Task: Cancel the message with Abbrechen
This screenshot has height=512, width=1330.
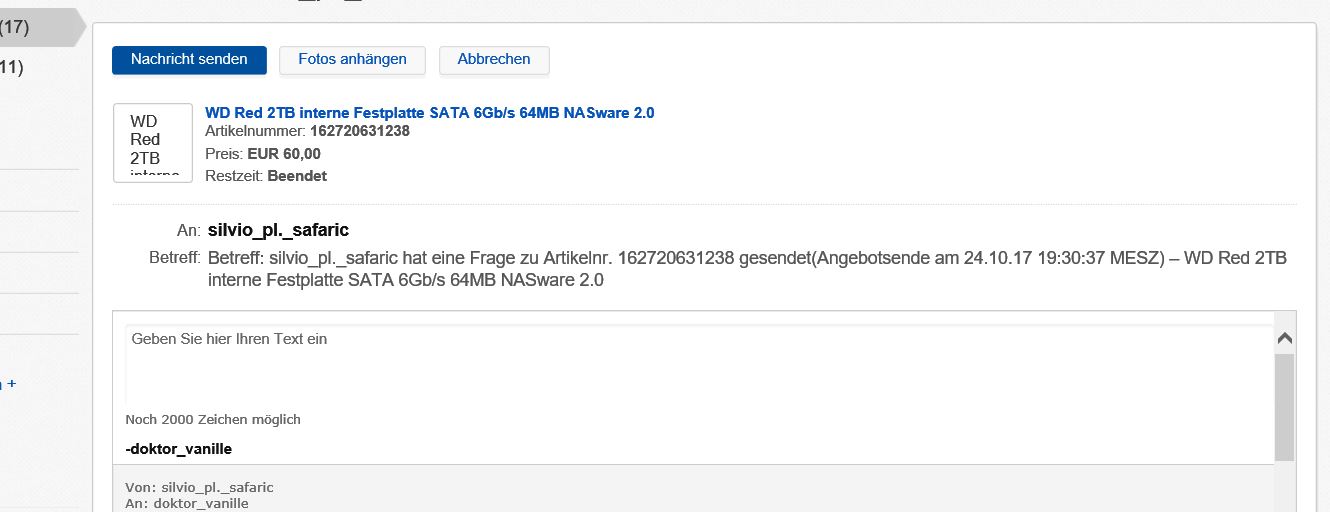Action: pos(494,60)
